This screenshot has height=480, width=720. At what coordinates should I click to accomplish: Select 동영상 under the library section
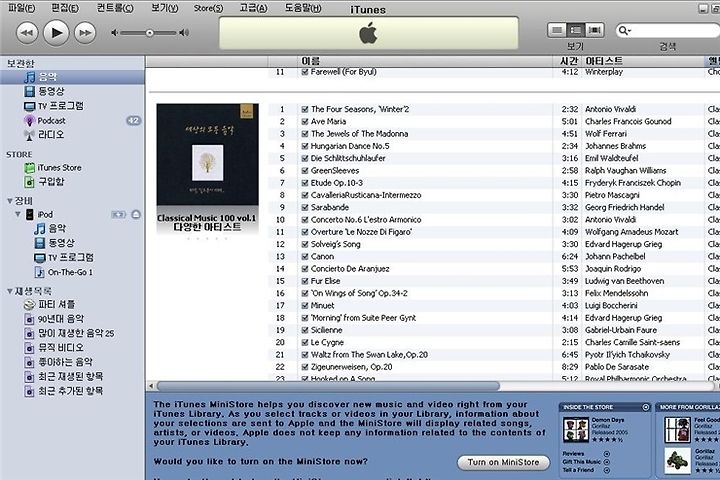[x=51, y=91]
